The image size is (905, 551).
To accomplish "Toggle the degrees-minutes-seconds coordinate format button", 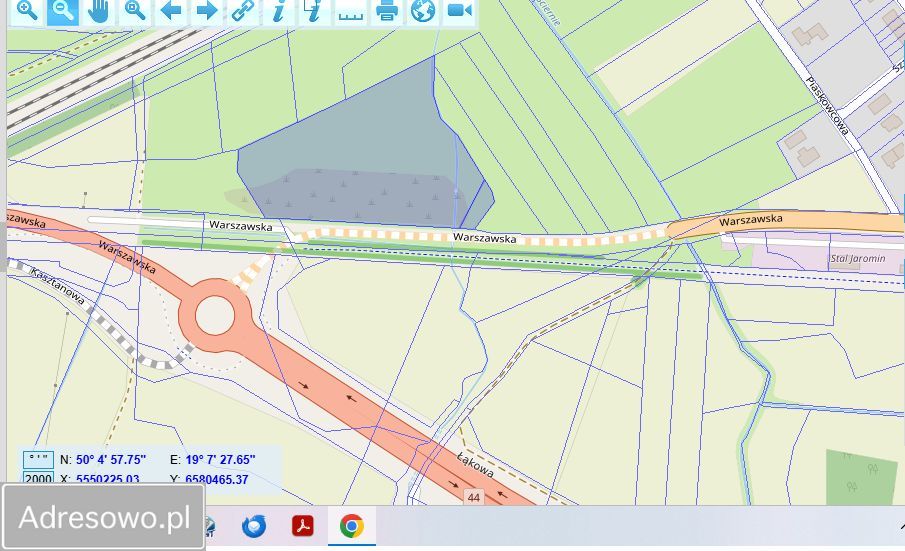I will point(39,460).
